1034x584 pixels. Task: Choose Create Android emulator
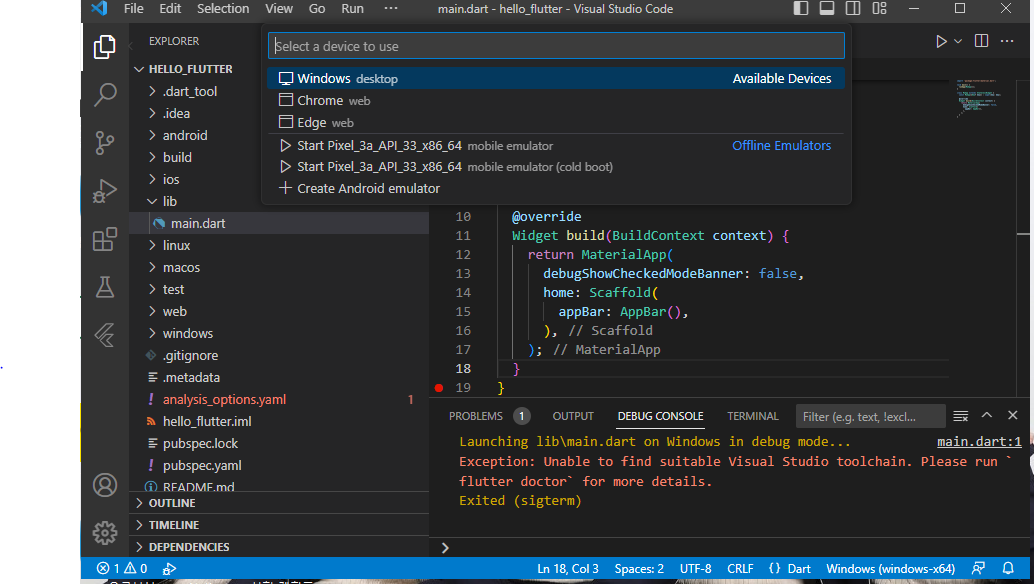coord(556,189)
